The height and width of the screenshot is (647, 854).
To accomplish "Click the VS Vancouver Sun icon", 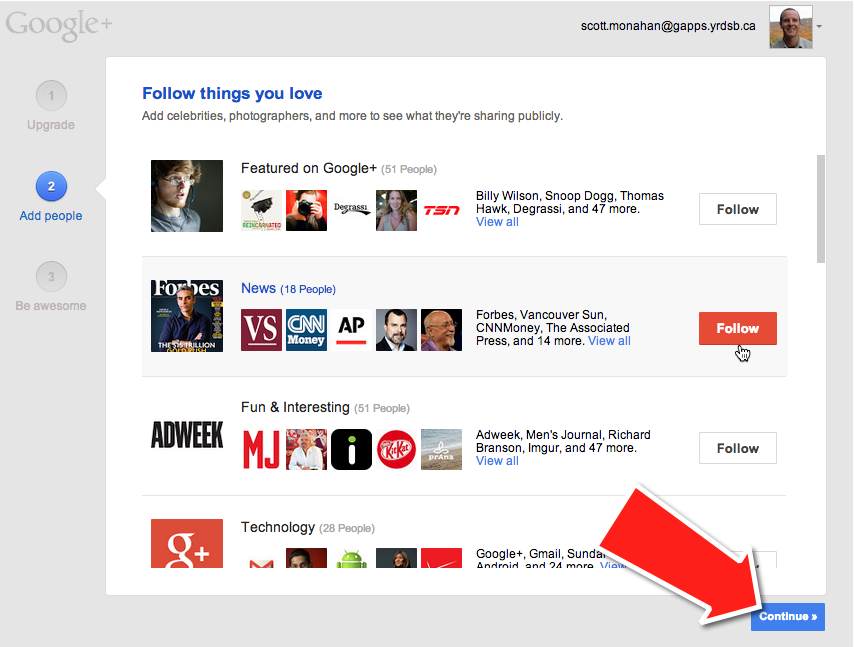I will [261, 330].
